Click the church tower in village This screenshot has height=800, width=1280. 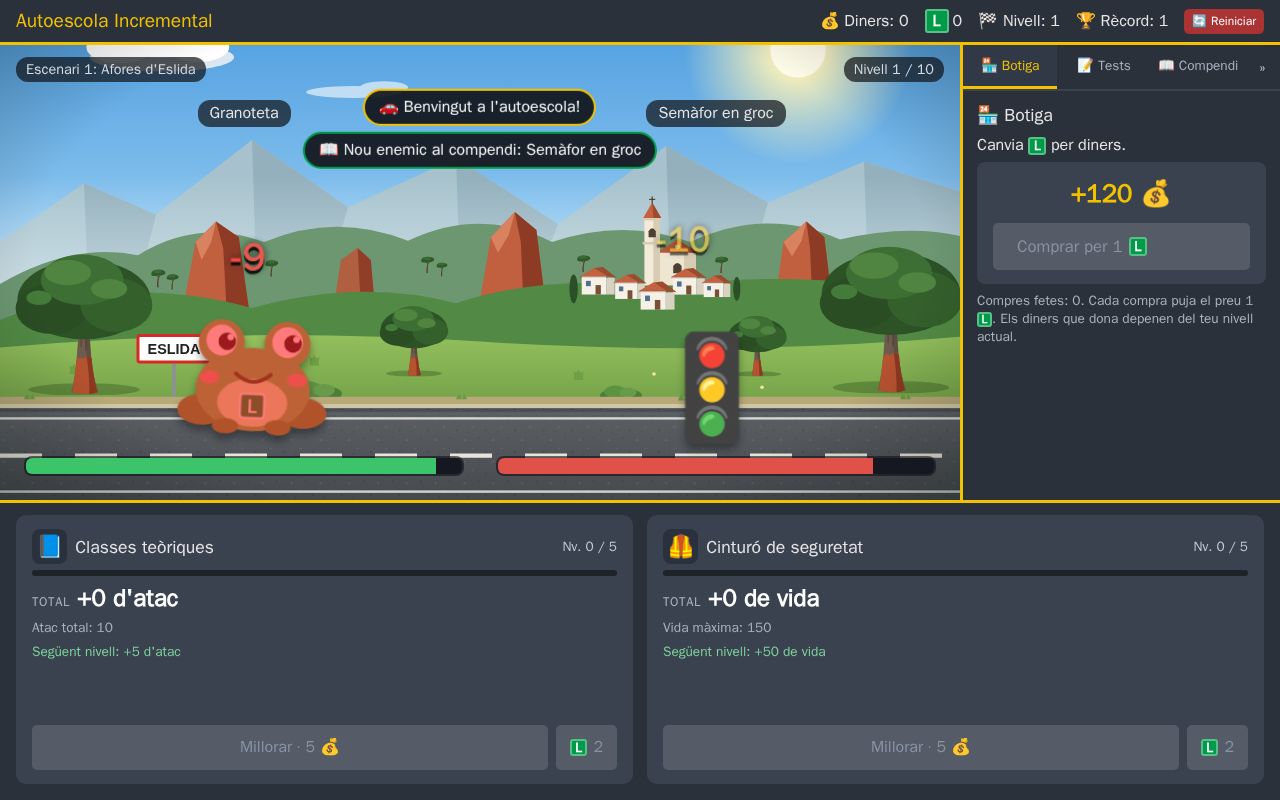click(x=652, y=240)
